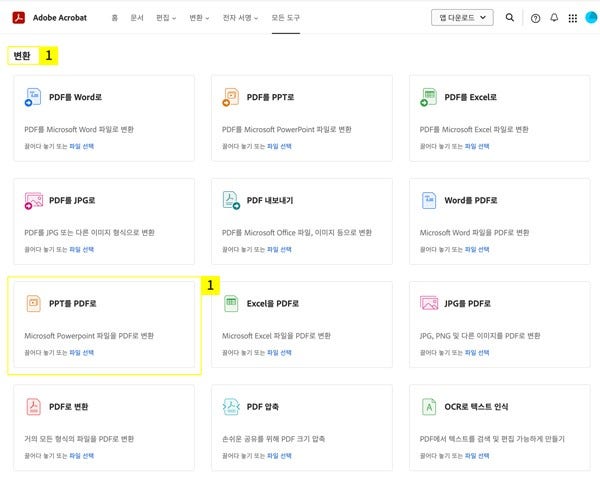Click the OCR로 텍스트 인식 icon
Screen dimensions: 600x488
point(429,407)
